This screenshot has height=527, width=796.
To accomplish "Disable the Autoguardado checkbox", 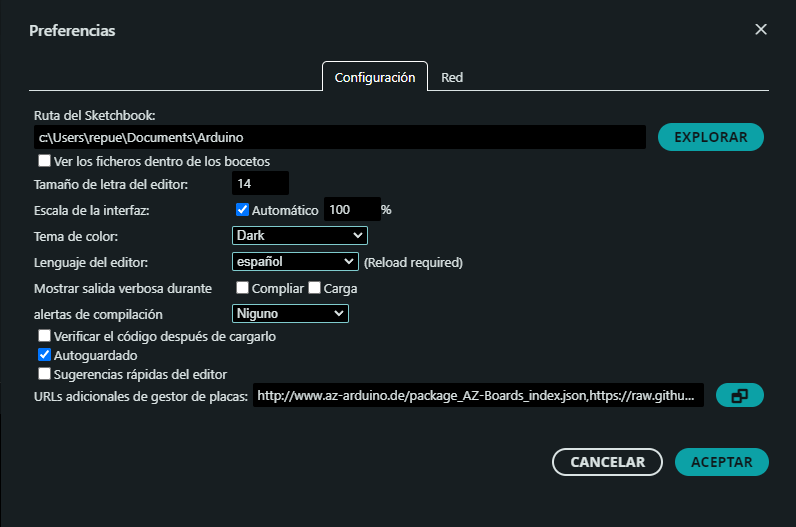I will 44,355.
